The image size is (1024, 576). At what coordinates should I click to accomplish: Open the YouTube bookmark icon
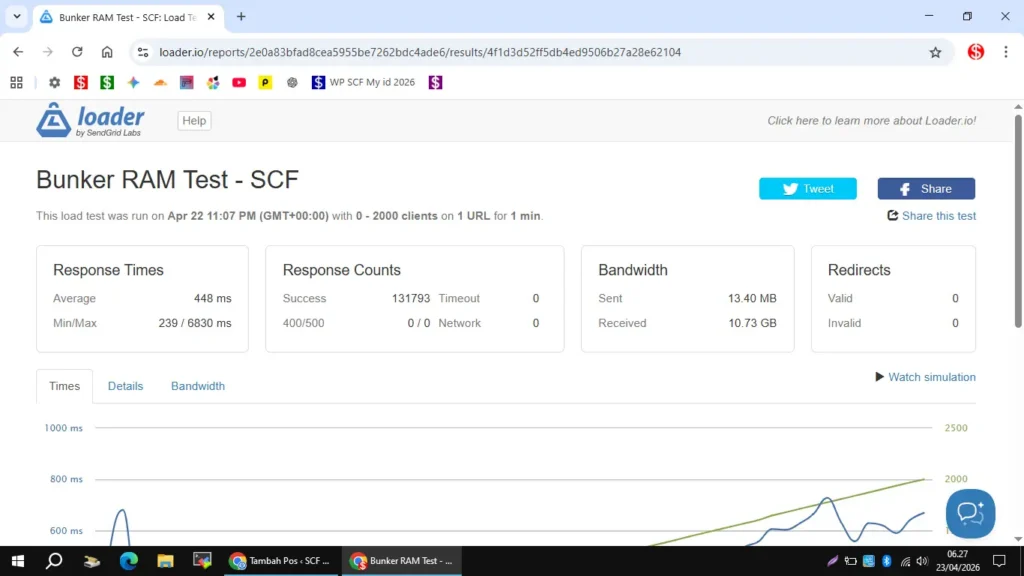point(239,83)
